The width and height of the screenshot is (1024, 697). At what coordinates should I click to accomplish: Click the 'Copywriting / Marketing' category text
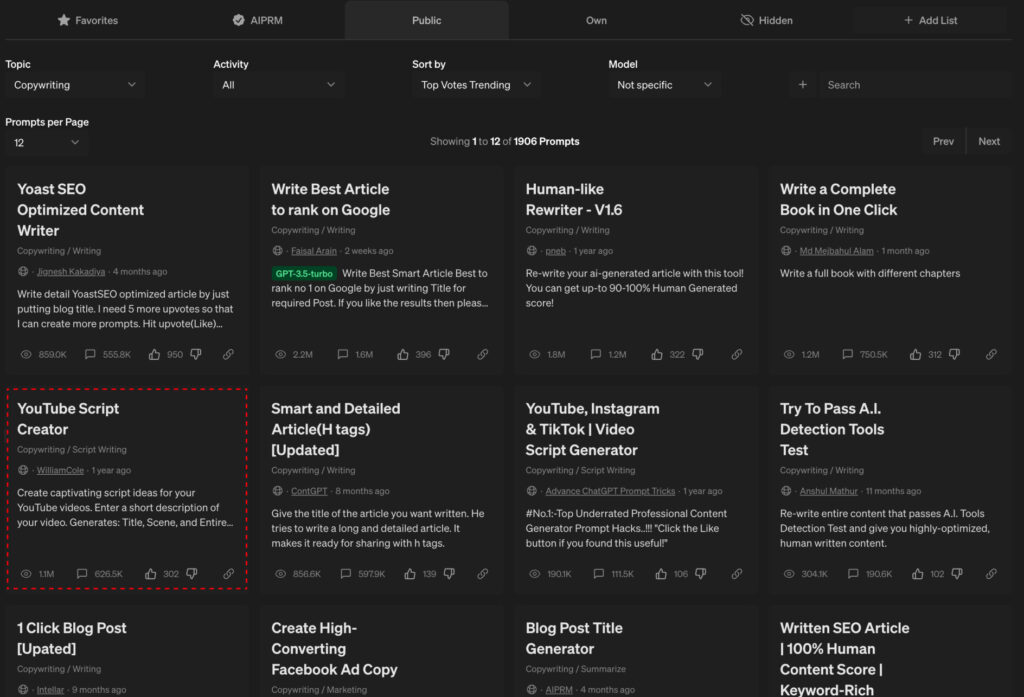[319, 690]
